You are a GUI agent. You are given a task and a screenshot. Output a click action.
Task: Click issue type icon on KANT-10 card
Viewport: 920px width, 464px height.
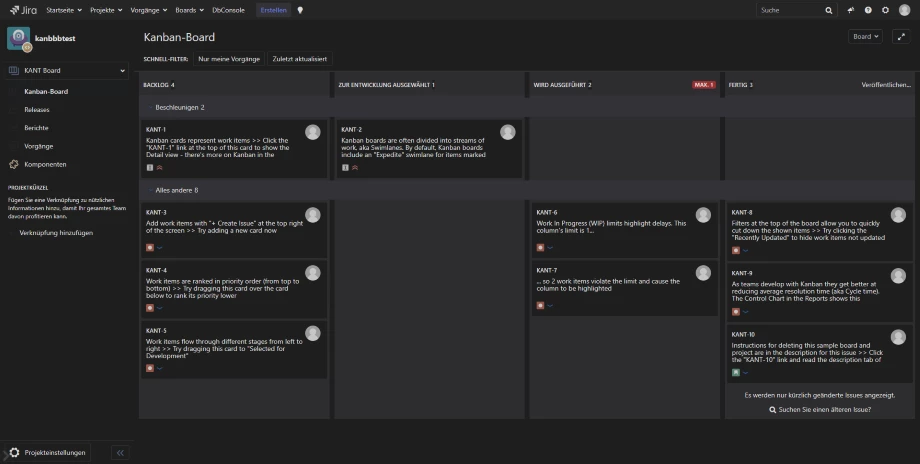point(735,372)
